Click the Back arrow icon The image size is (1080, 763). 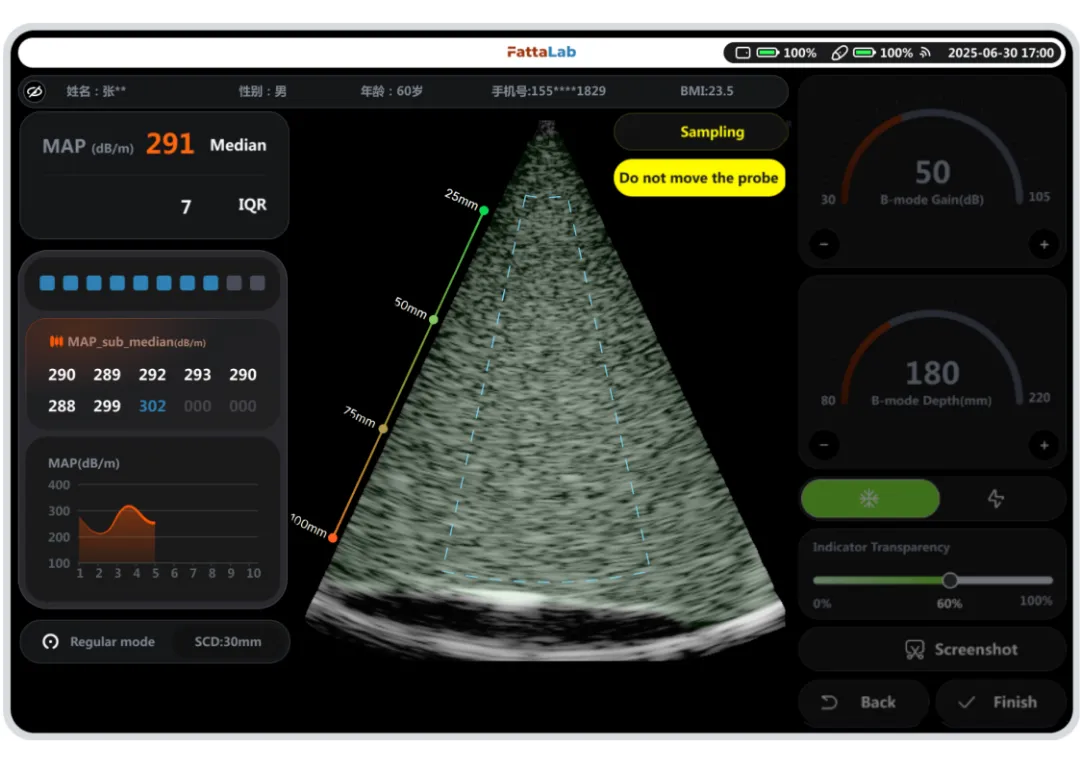829,702
